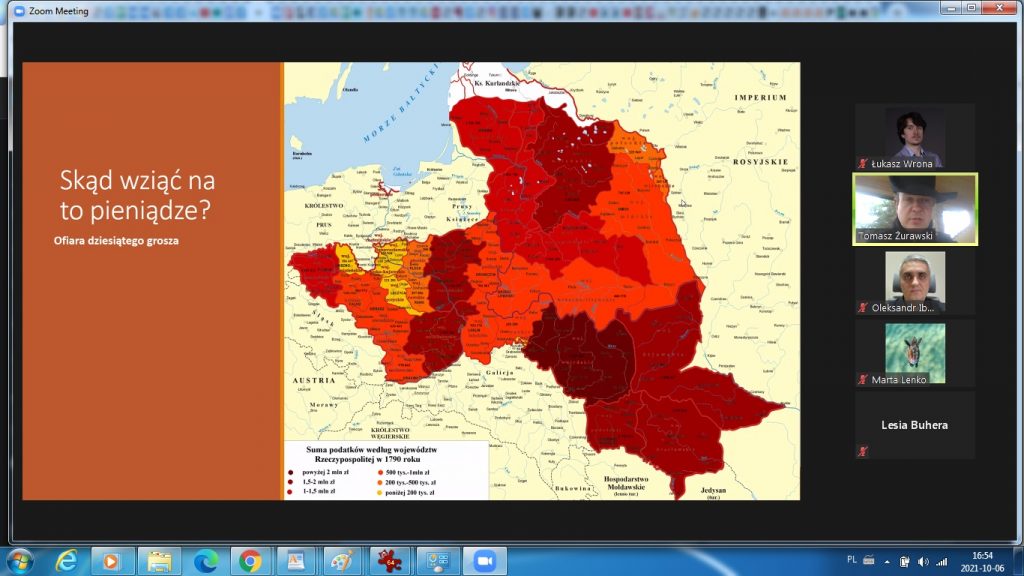Select Oleksandr's participant video tile
This screenshot has height=576, width=1024.
coord(914,281)
